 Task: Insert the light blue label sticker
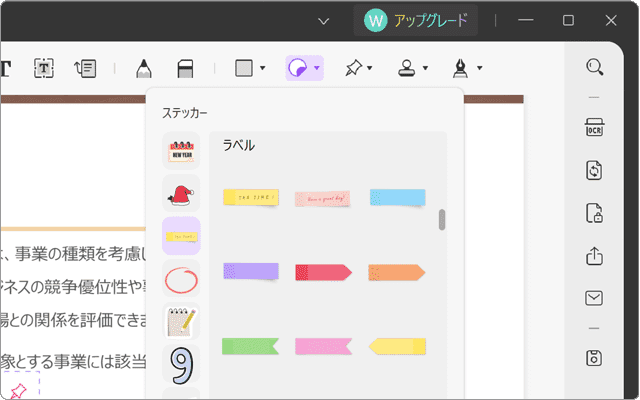398,198
